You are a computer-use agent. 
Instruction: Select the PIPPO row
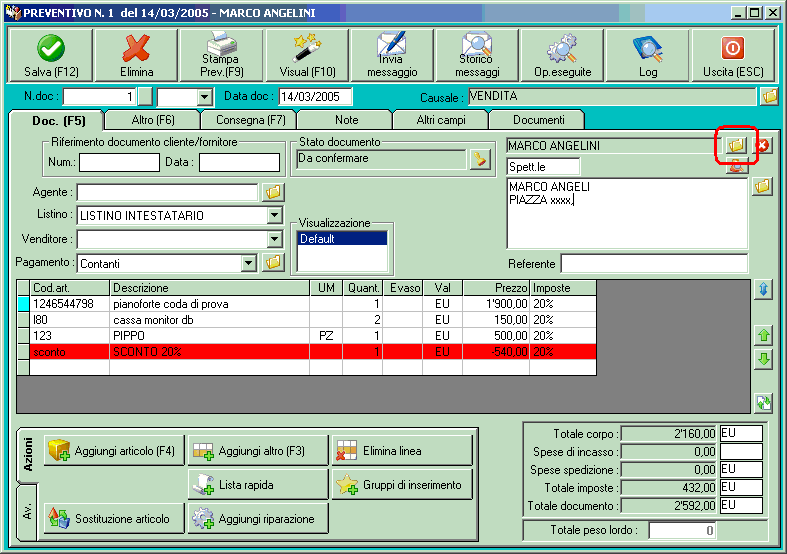pyautogui.click(x=307, y=336)
